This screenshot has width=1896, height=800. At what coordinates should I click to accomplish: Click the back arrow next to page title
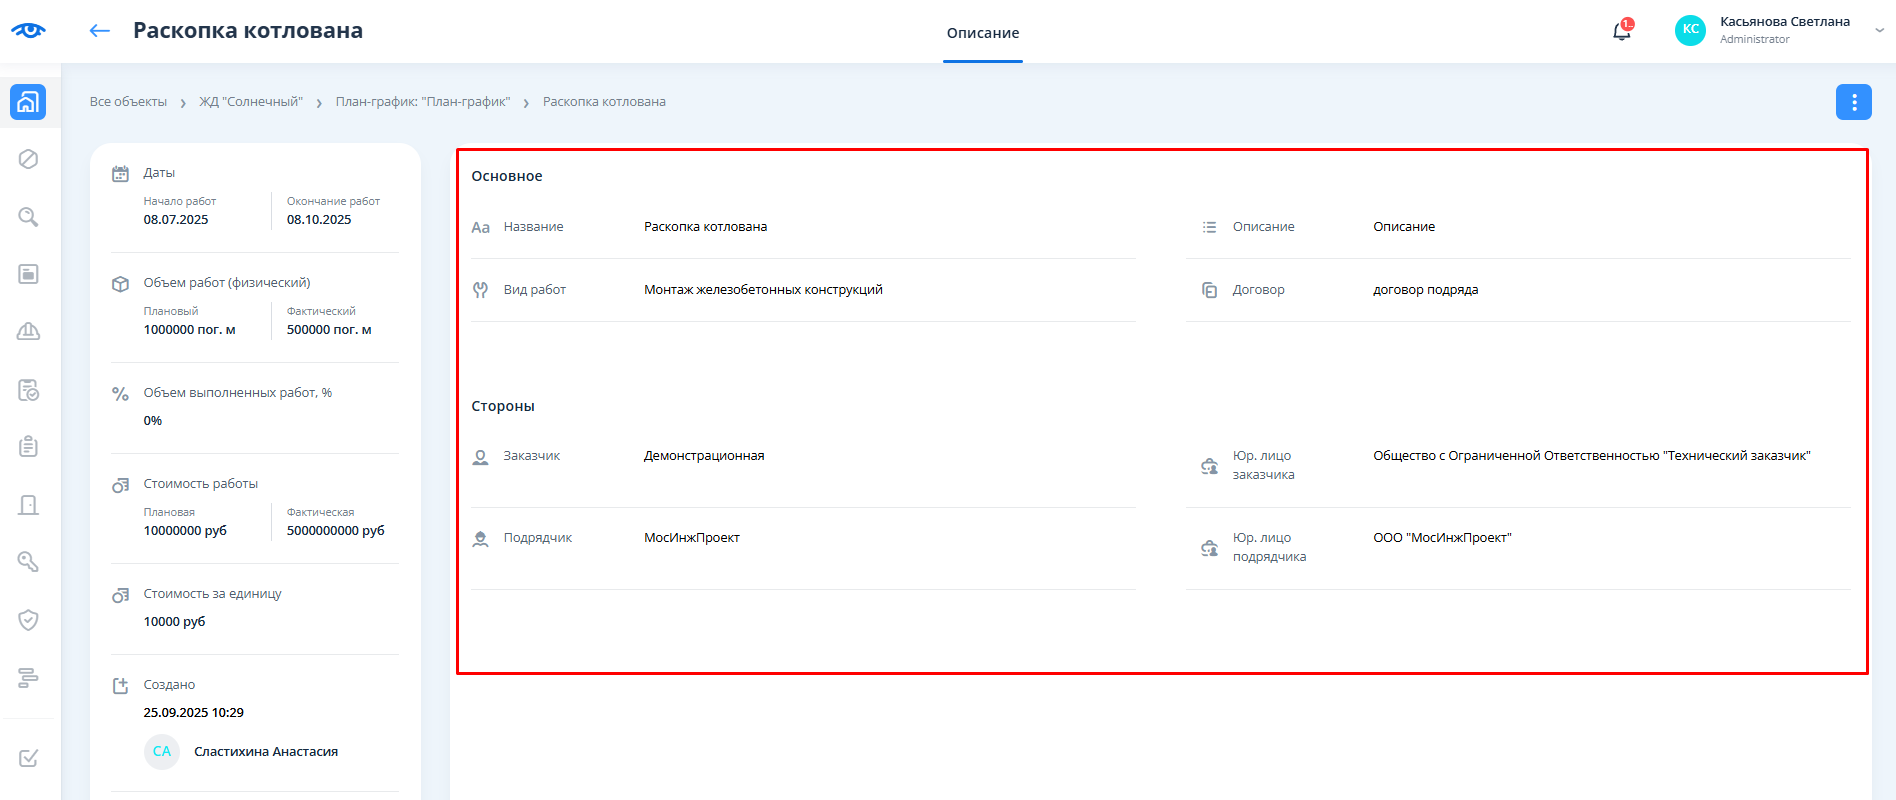click(99, 31)
